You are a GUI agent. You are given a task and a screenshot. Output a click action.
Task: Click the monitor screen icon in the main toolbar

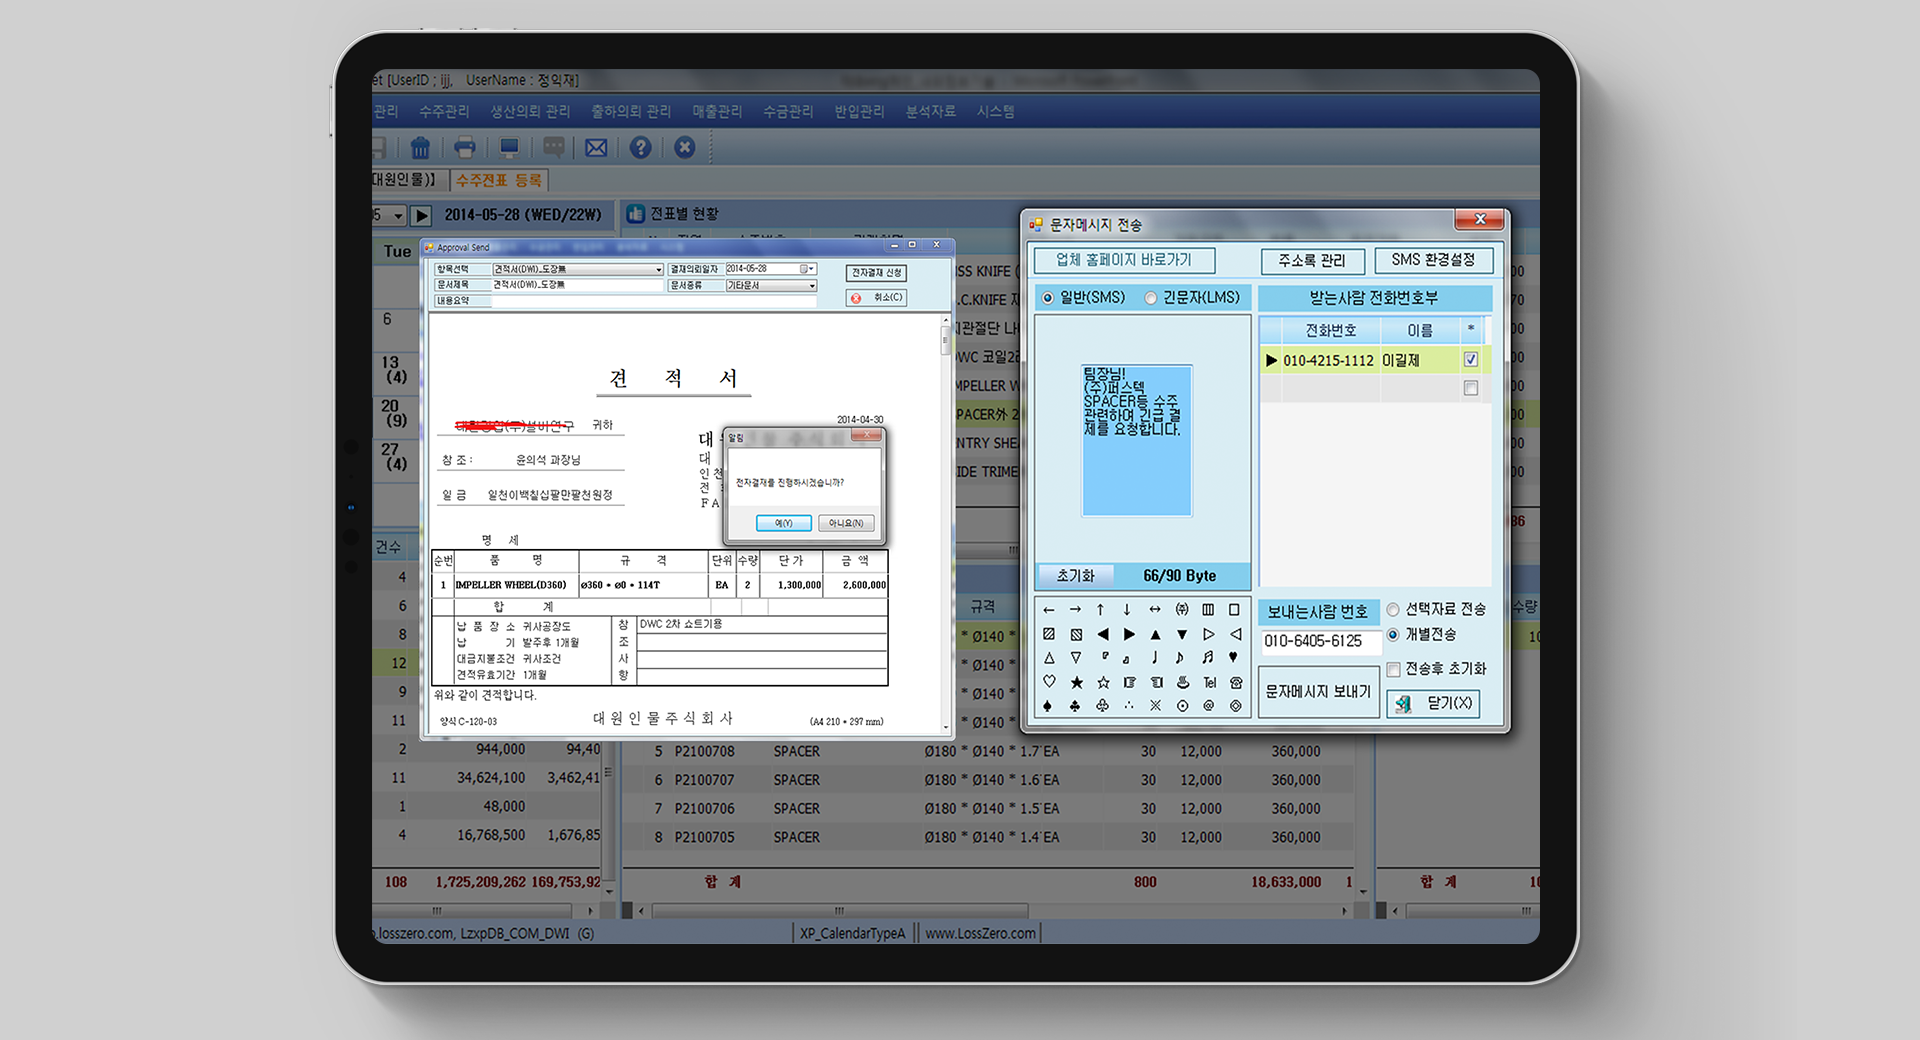pos(509,148)
